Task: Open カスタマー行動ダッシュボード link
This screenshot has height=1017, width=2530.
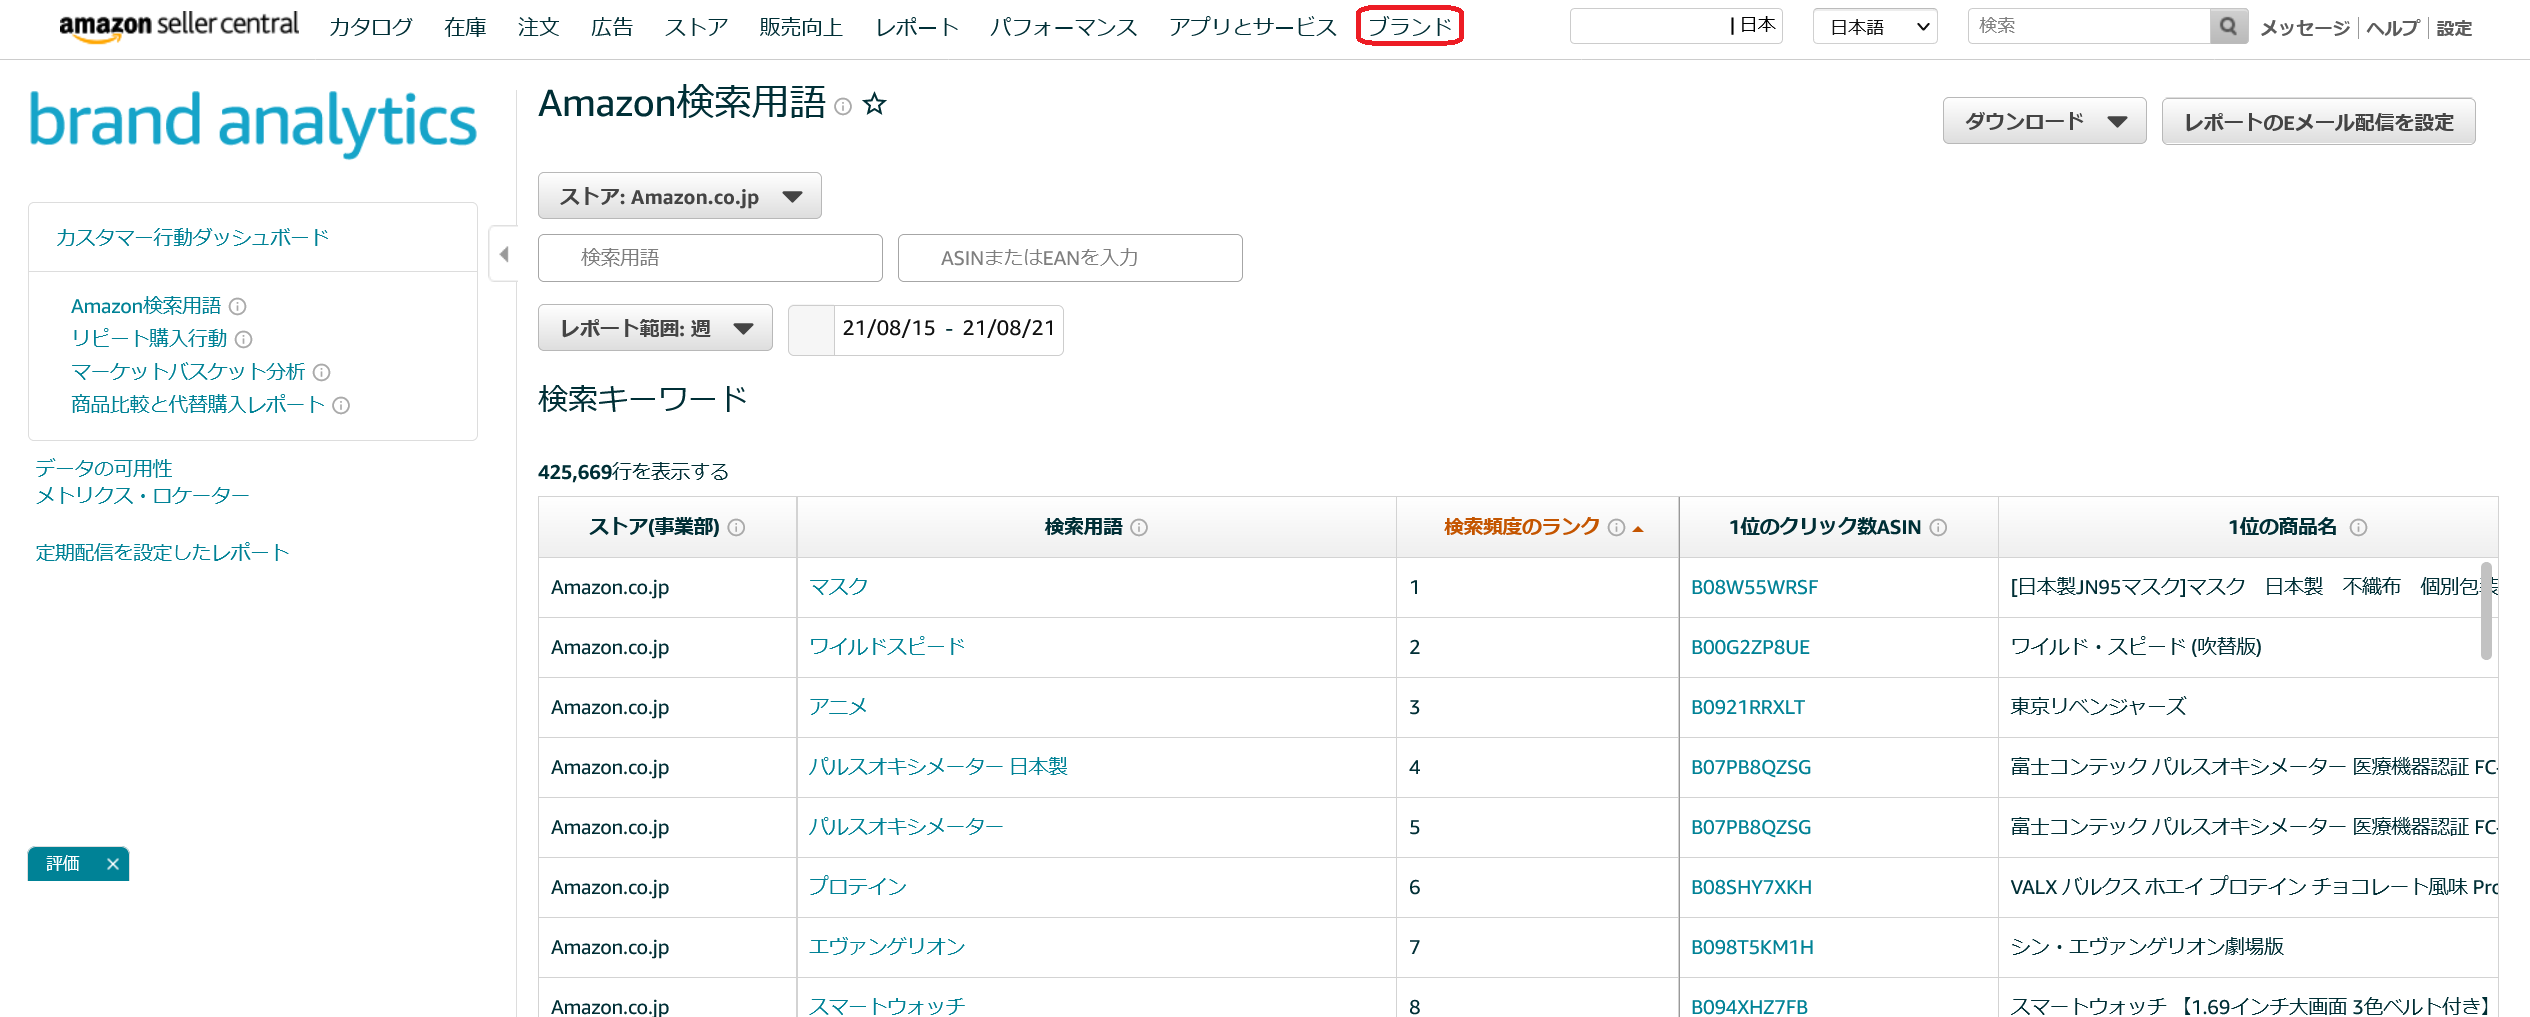Action: tap(193, 237)
